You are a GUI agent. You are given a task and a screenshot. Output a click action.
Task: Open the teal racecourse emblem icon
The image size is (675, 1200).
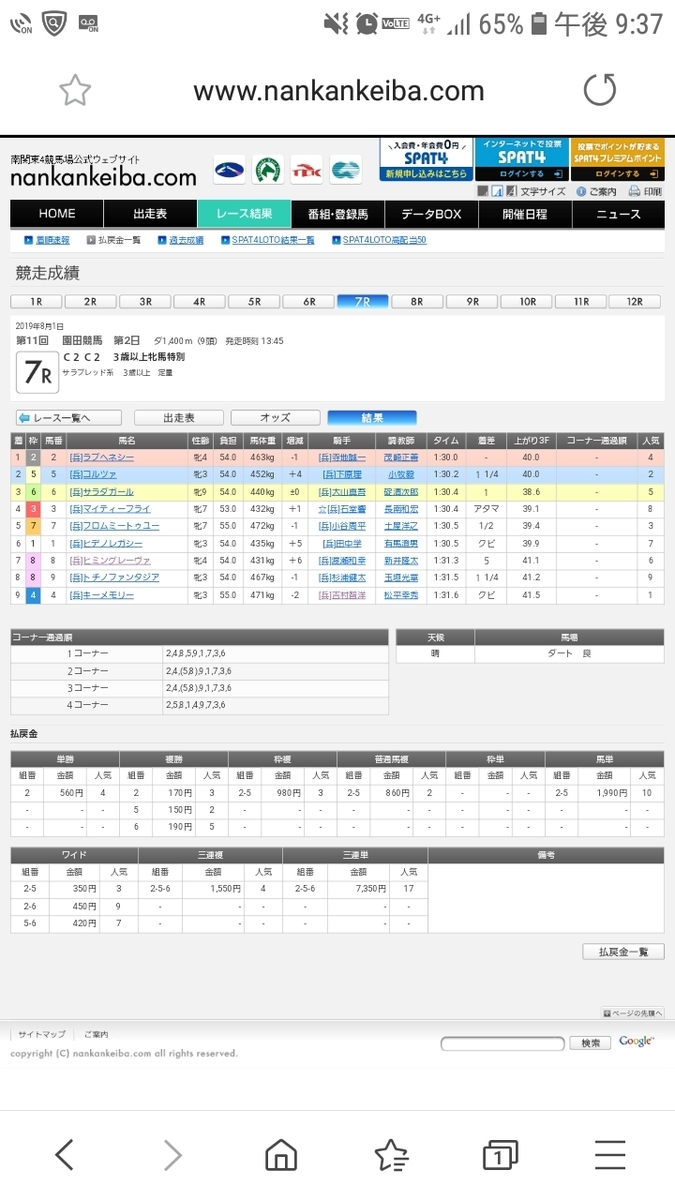[x=346, y=170]
